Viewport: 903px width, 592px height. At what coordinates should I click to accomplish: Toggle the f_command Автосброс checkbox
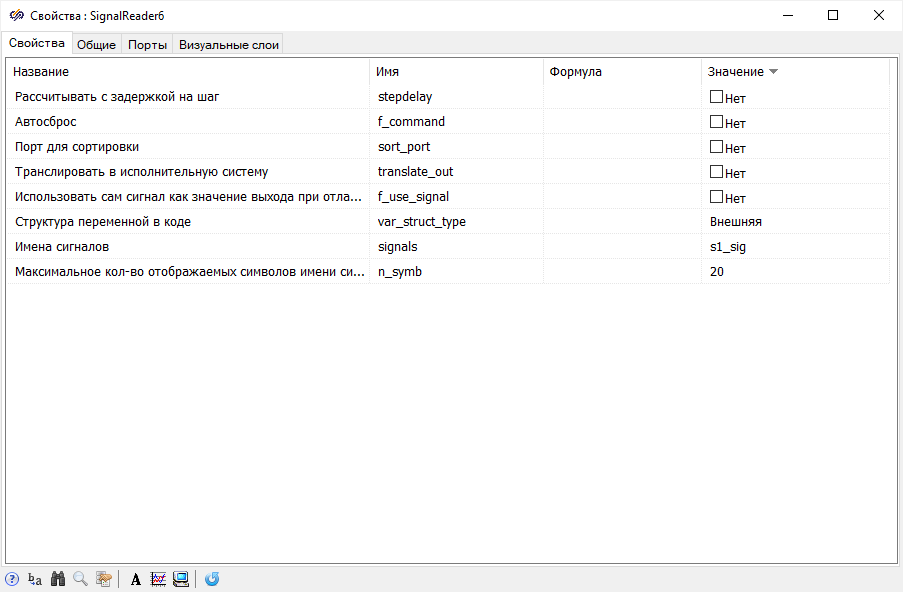tap(716, 122)
